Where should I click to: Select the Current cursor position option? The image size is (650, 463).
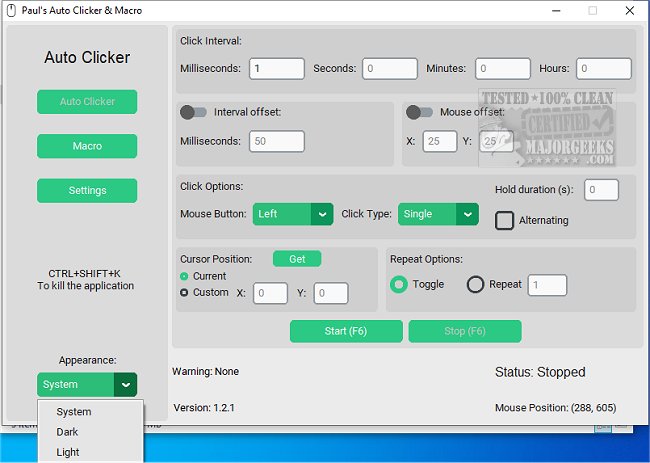pos(184,276)
